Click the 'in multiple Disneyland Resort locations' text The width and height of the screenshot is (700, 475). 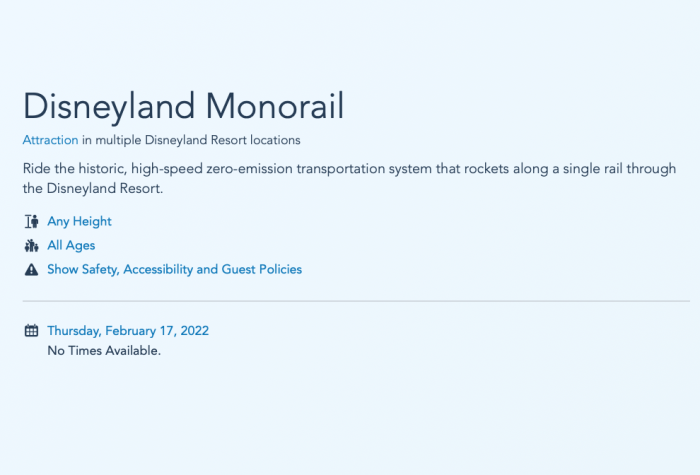pyautogui.click(x=191, y=140)
